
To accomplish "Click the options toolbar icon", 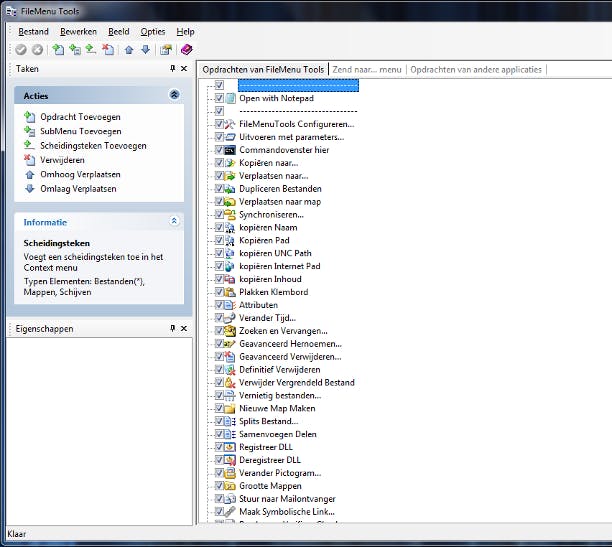I will [x=166, y=50].
